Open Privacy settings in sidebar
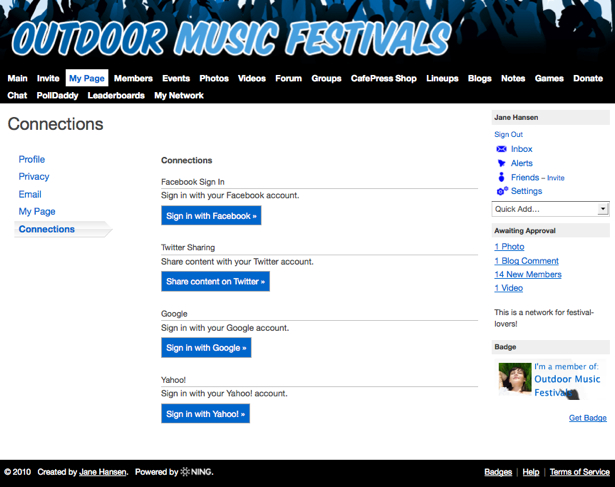Image resolution: width=615 pixels, height=487 pixels. pos(34,176)
